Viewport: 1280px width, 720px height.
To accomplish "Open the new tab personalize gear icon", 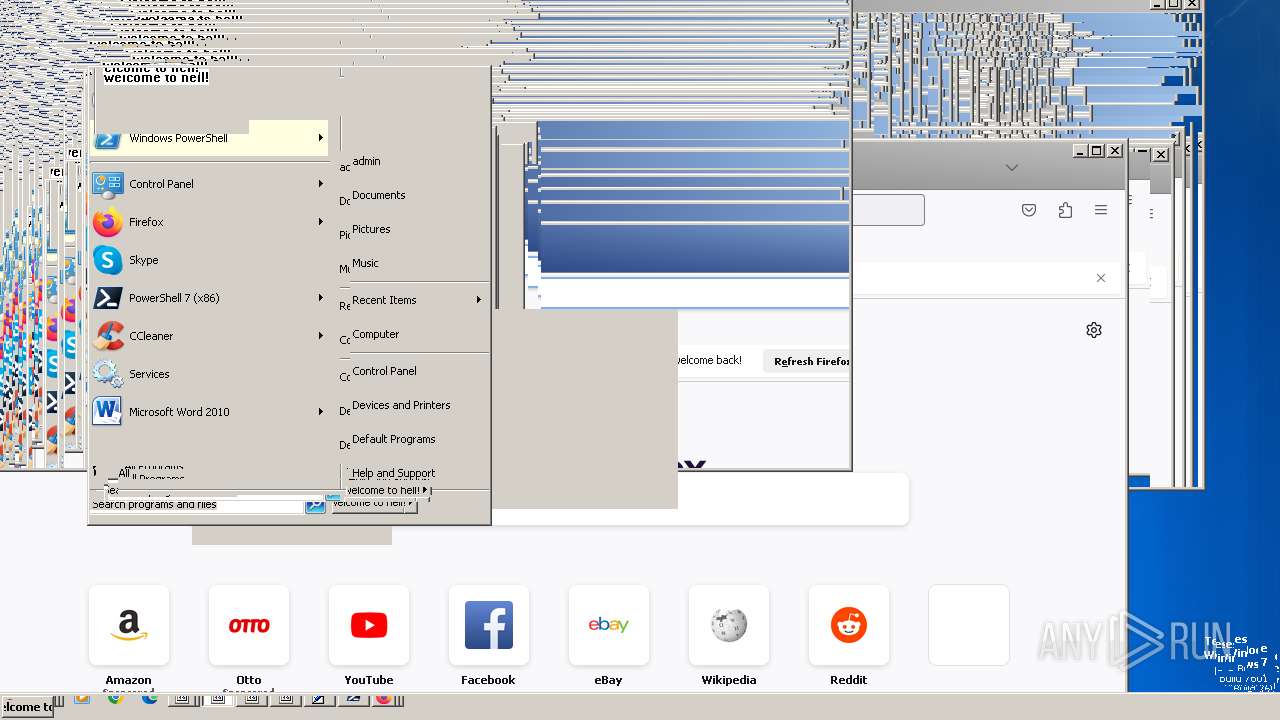I will point(1094,330).
